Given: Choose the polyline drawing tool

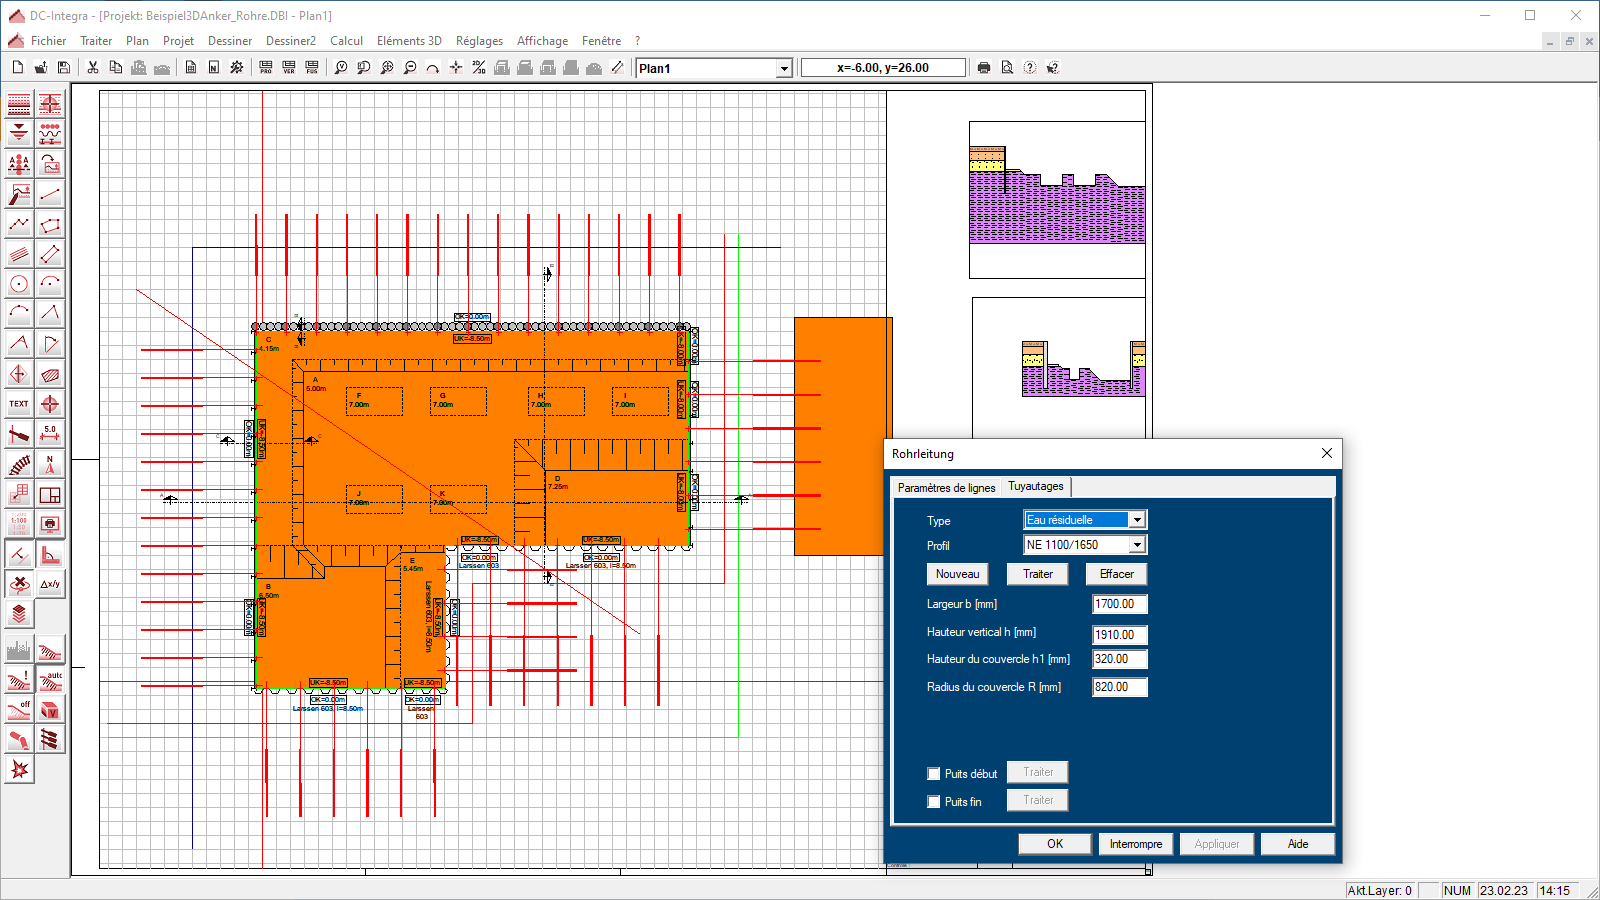Looking at the screenshot, I should coord(19,224).
